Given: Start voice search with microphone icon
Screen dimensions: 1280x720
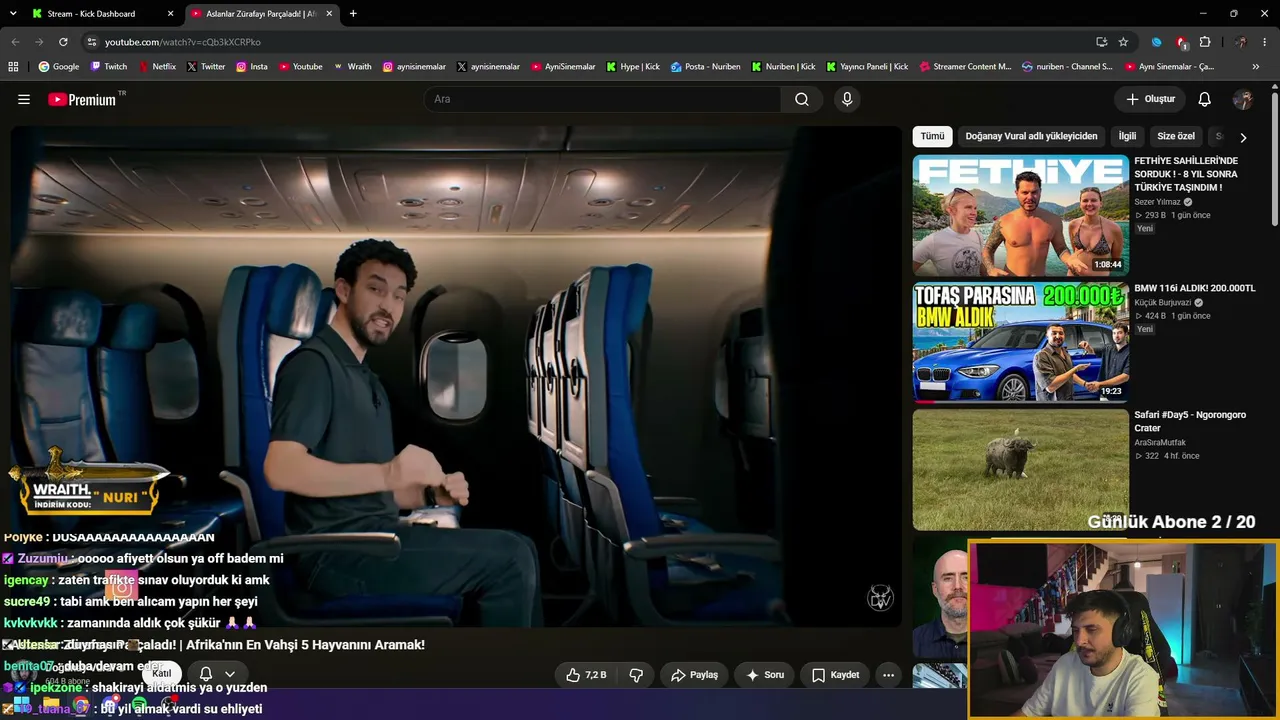Looking at the screenshot, I should pos(847,99).
